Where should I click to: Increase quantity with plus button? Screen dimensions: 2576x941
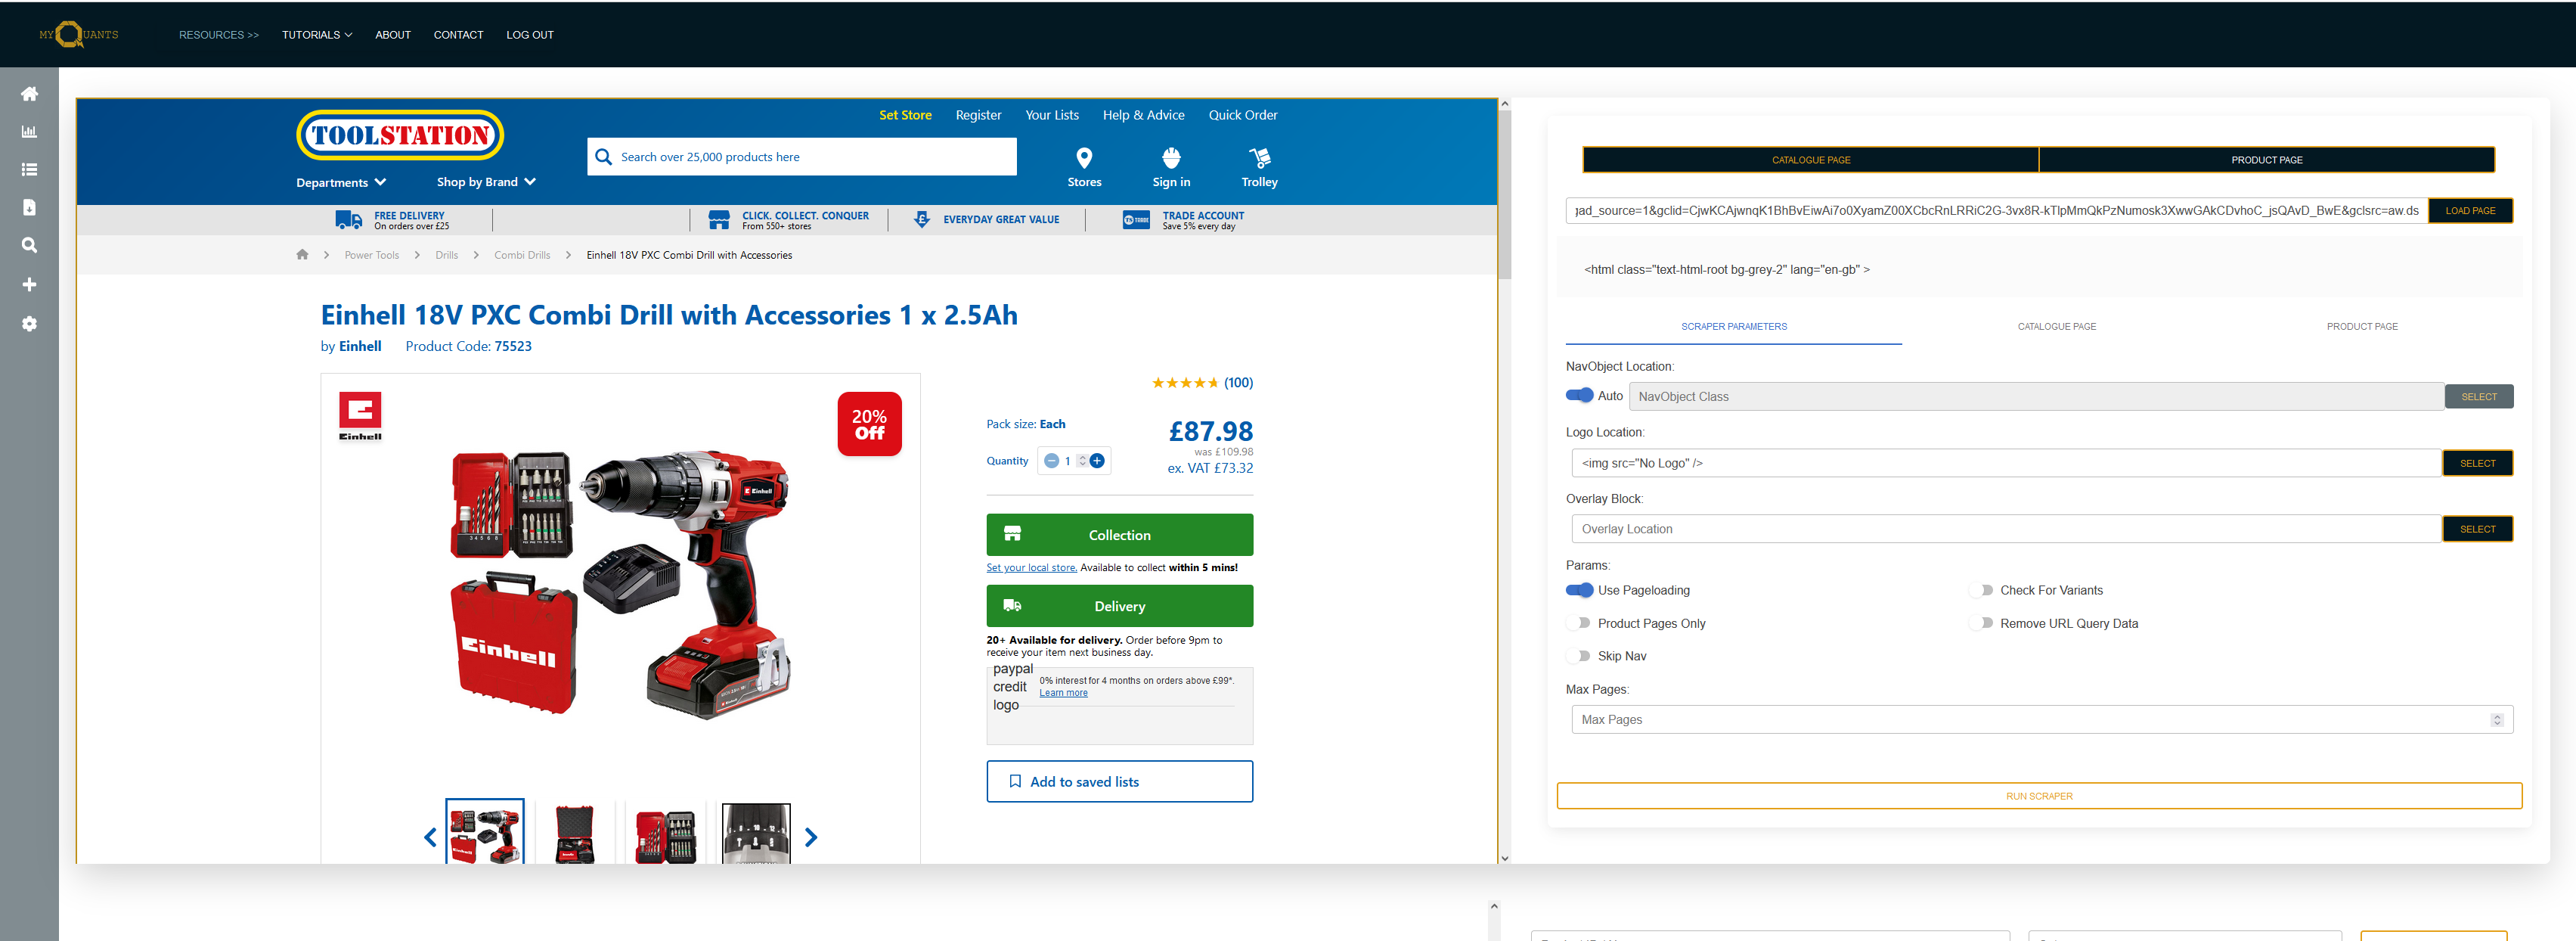tap(1097, 461)
